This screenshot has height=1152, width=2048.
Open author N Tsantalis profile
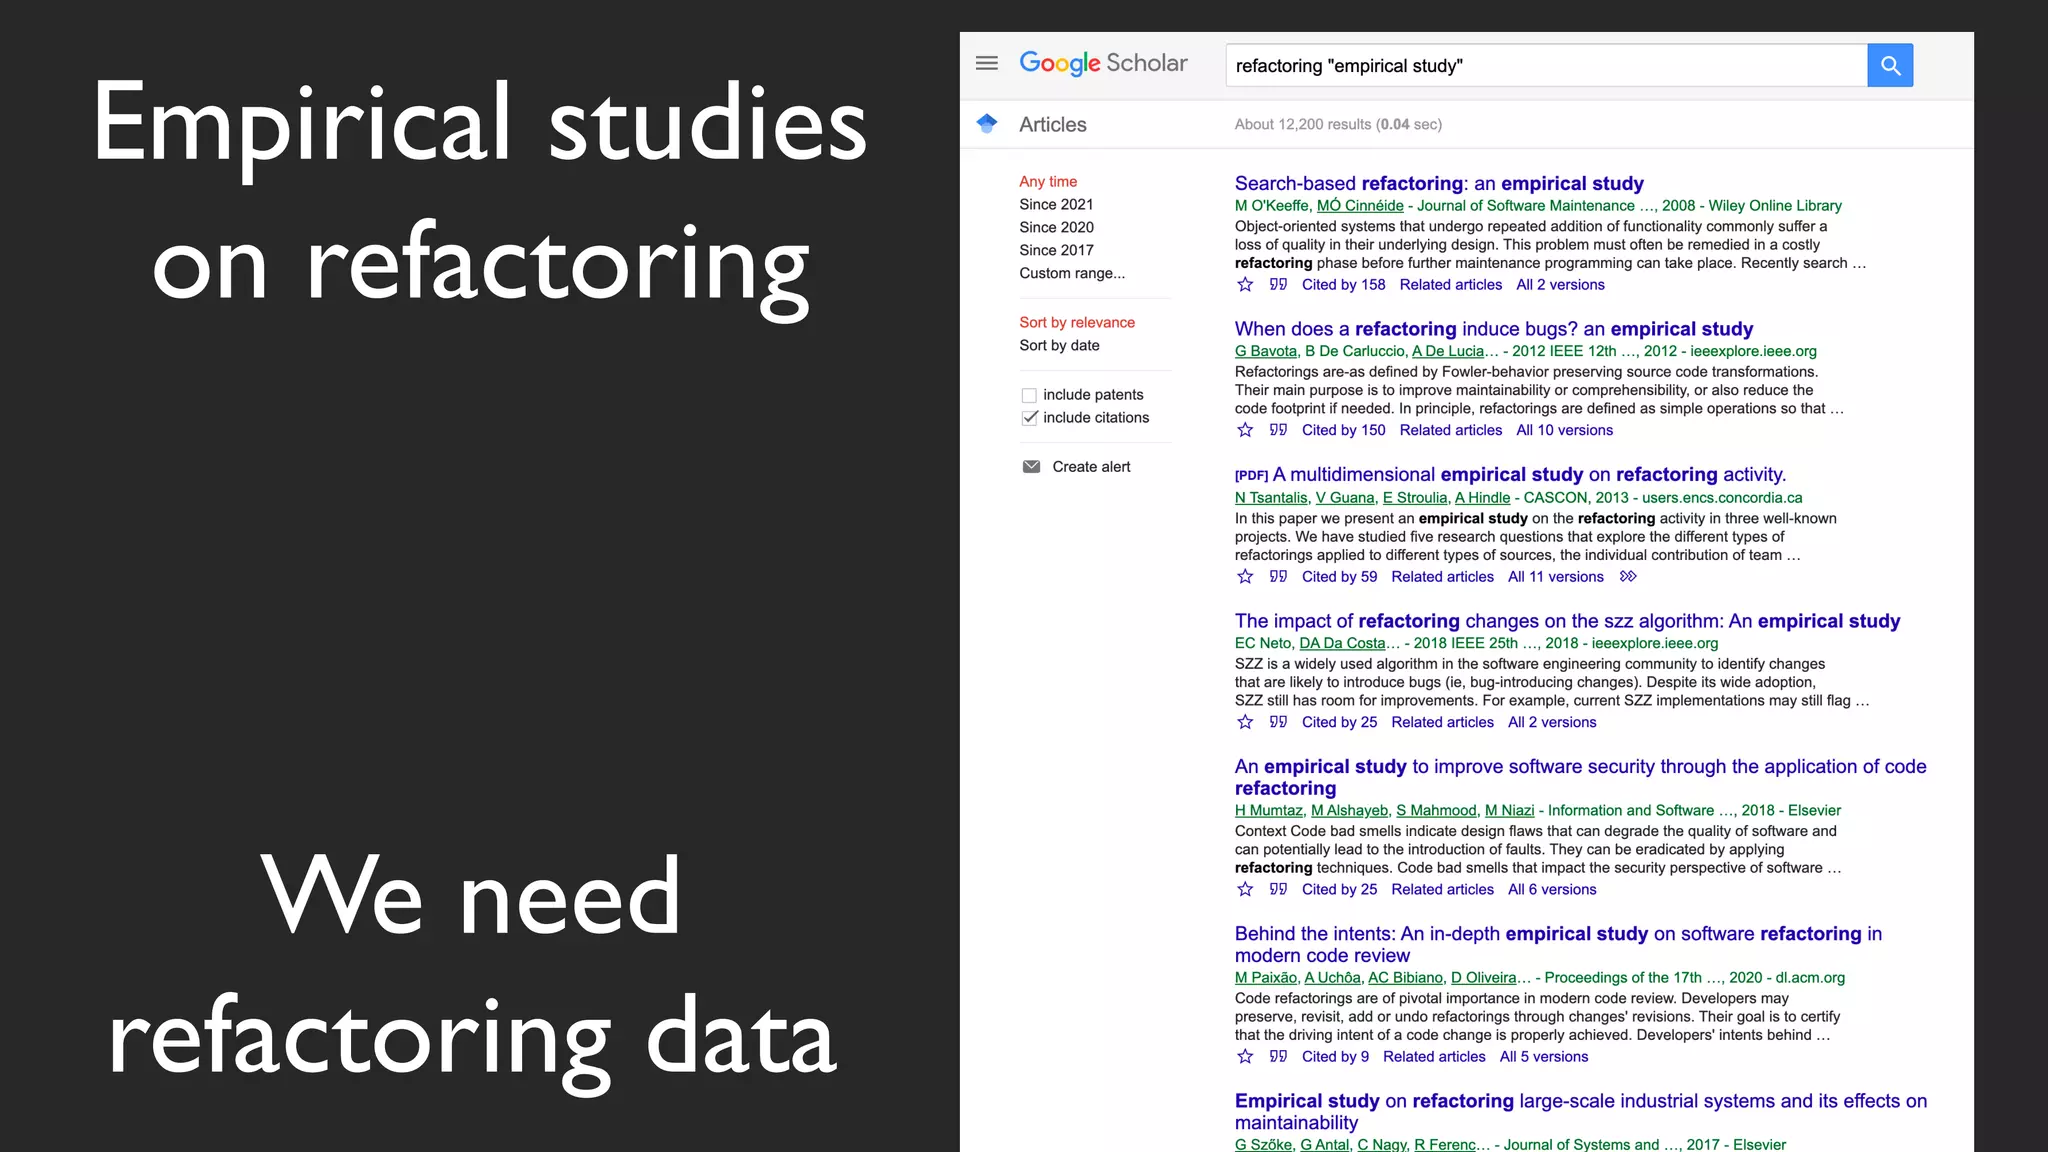tap(1271, 498)
